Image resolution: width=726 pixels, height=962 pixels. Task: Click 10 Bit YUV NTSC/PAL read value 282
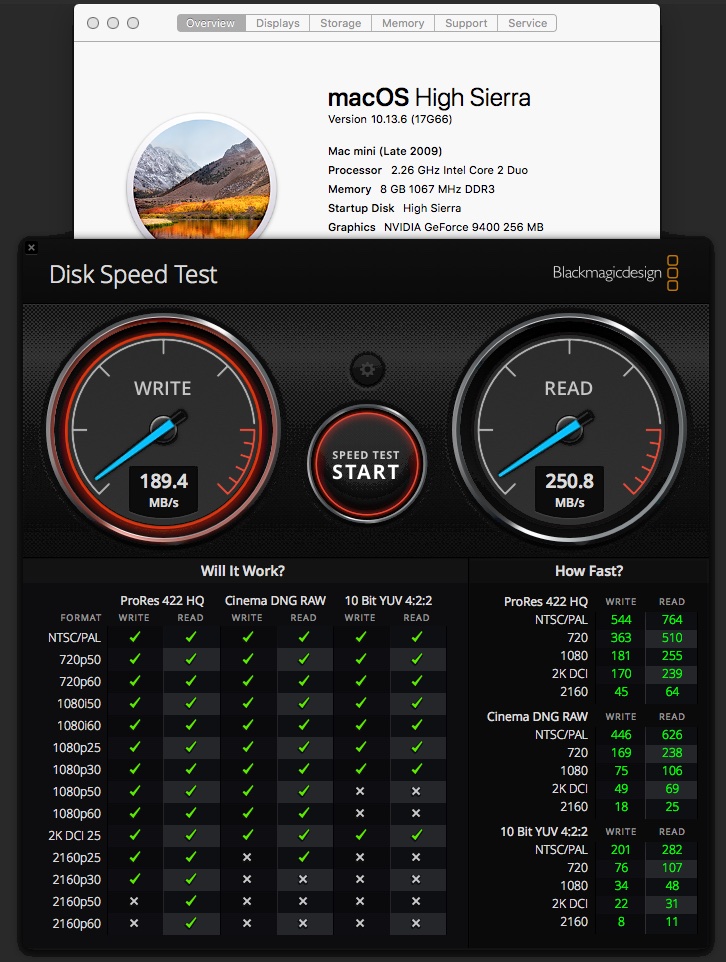[672, 850]
